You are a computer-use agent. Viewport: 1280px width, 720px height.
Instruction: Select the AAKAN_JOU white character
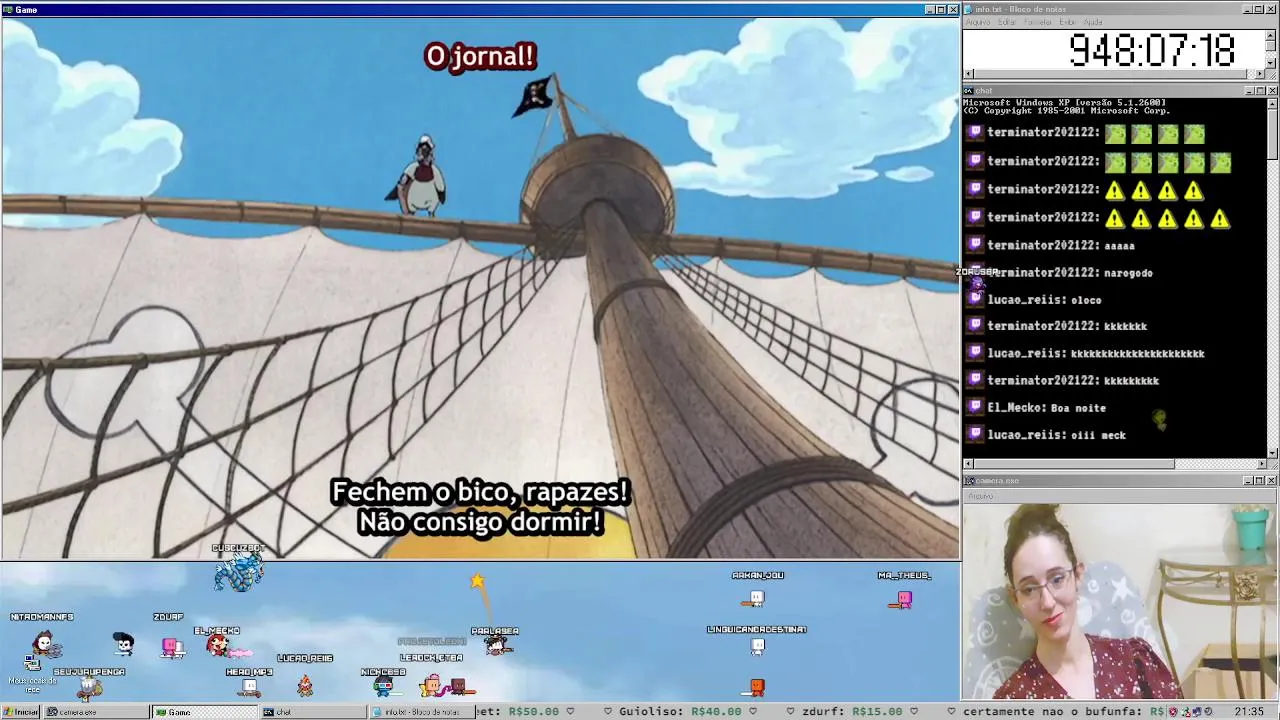pos(757,599)
